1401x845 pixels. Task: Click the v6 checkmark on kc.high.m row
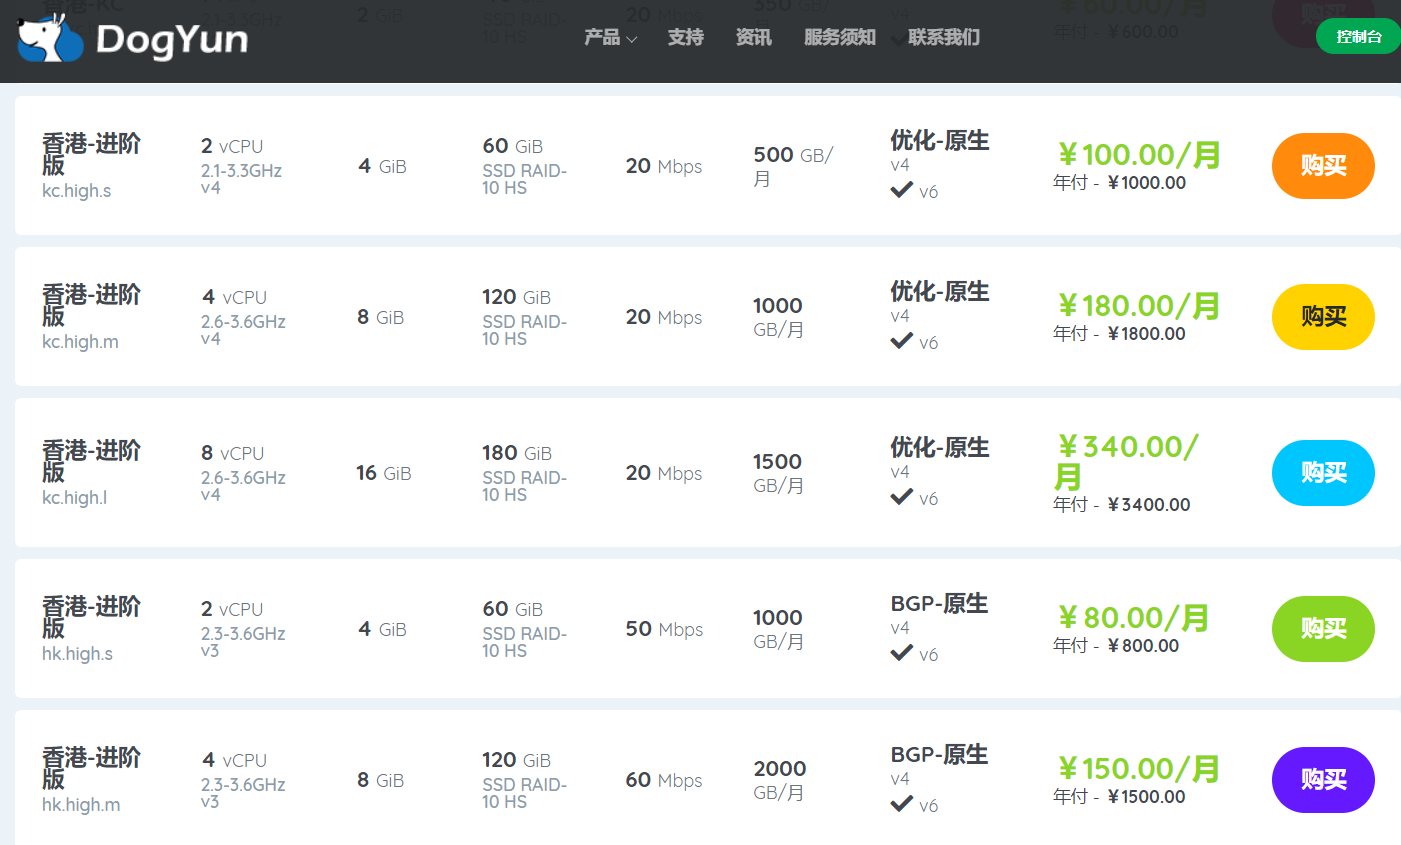click(x=902, y=341)
